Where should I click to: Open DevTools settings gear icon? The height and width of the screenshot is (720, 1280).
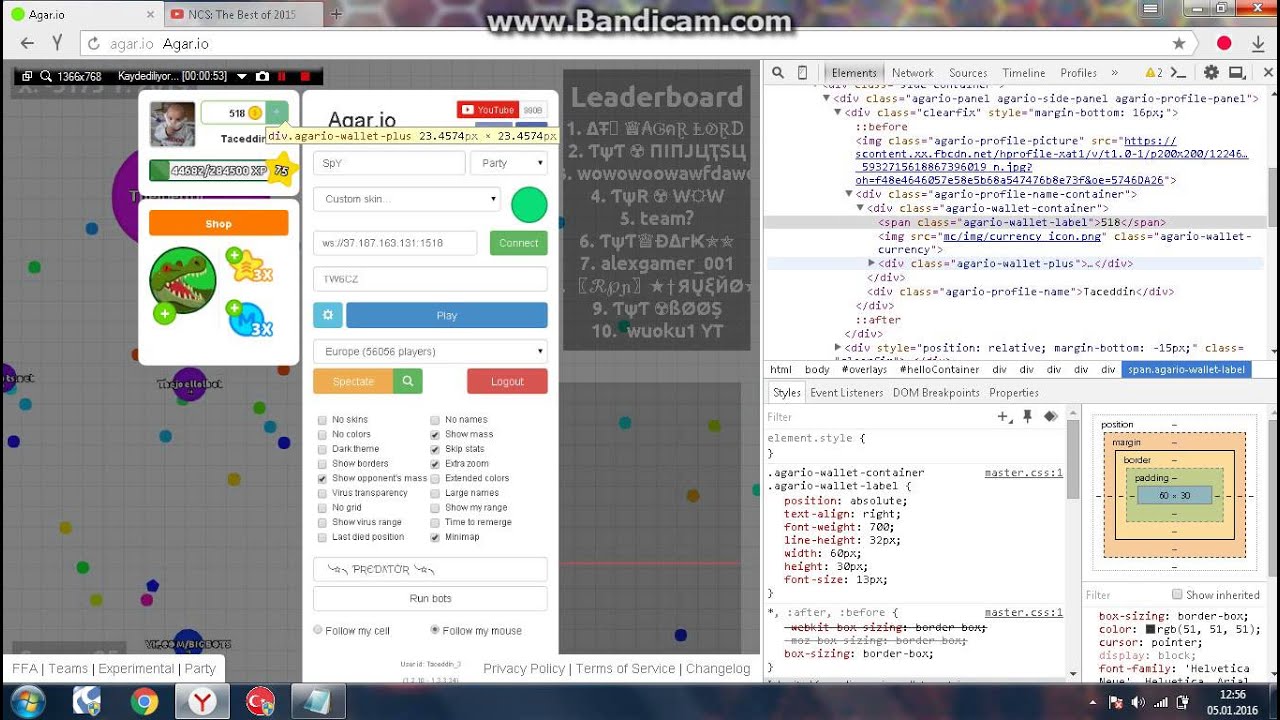click(x=1211, y=73)
